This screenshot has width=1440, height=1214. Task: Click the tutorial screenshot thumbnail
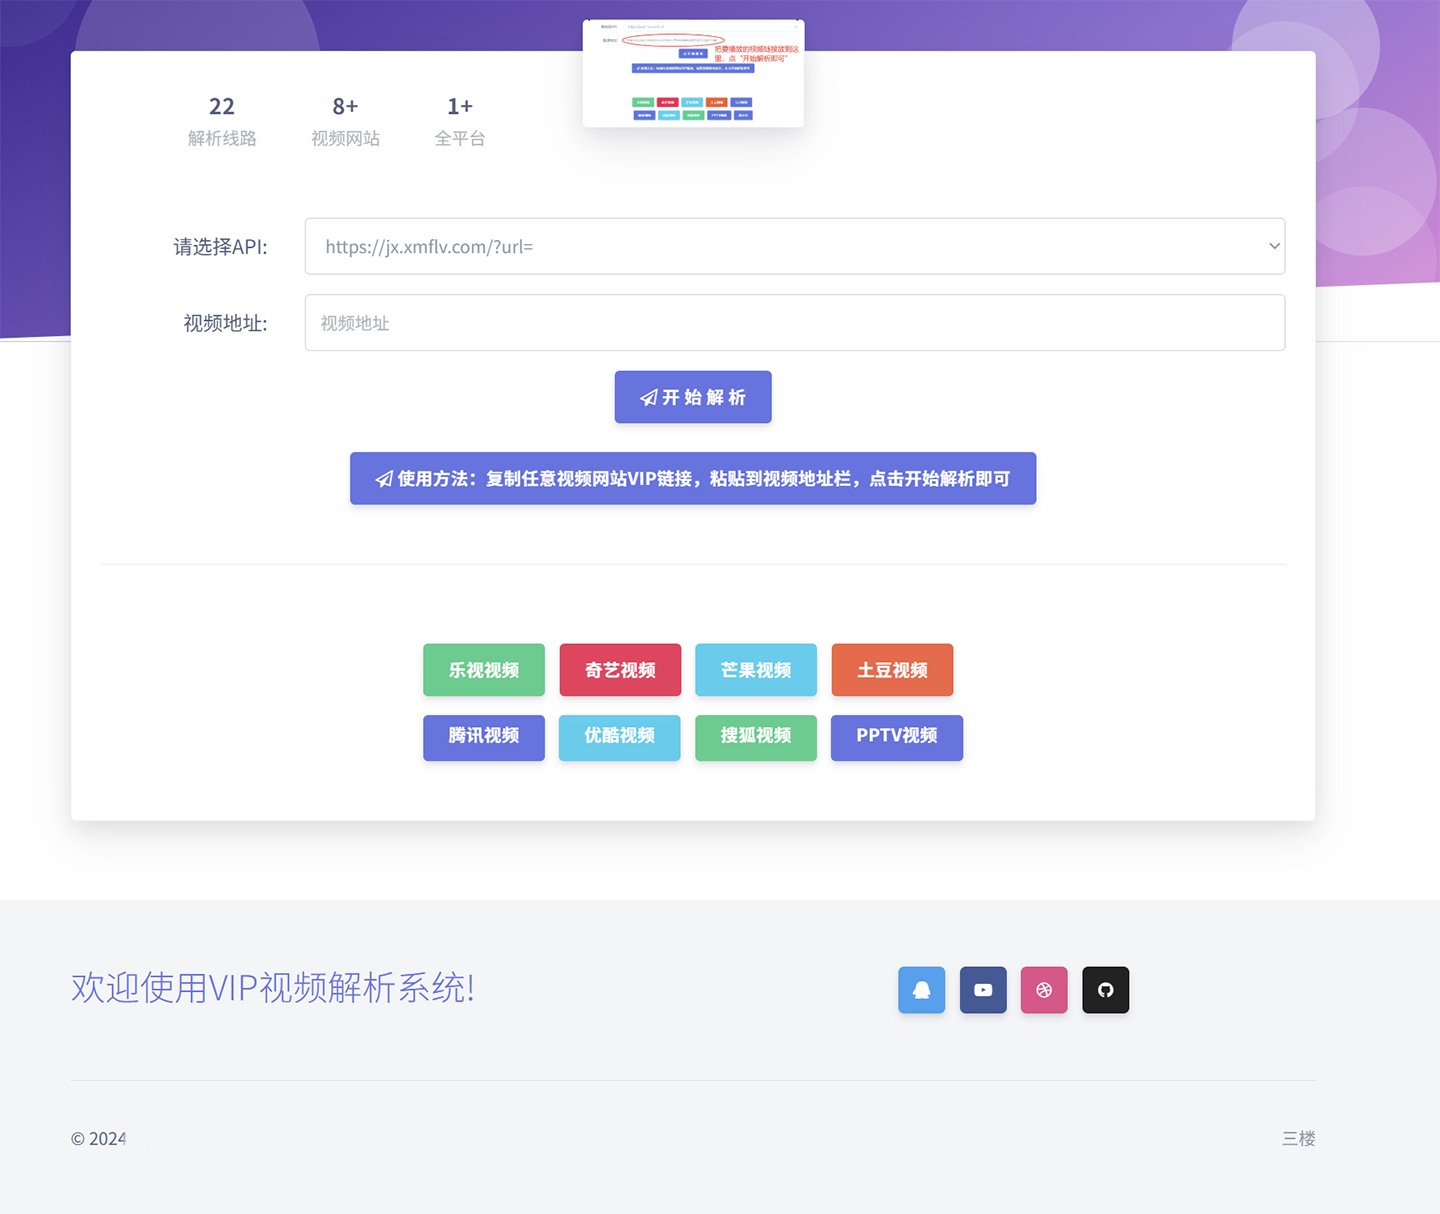[693, 74]
